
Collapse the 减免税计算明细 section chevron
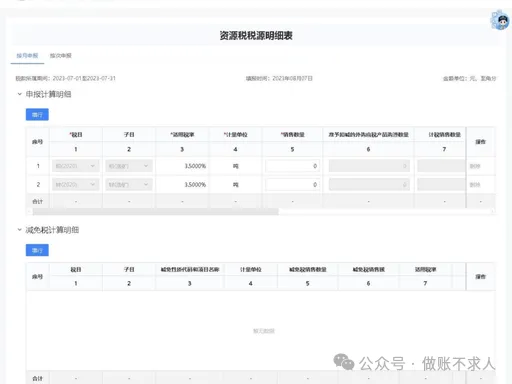[19, 230]
